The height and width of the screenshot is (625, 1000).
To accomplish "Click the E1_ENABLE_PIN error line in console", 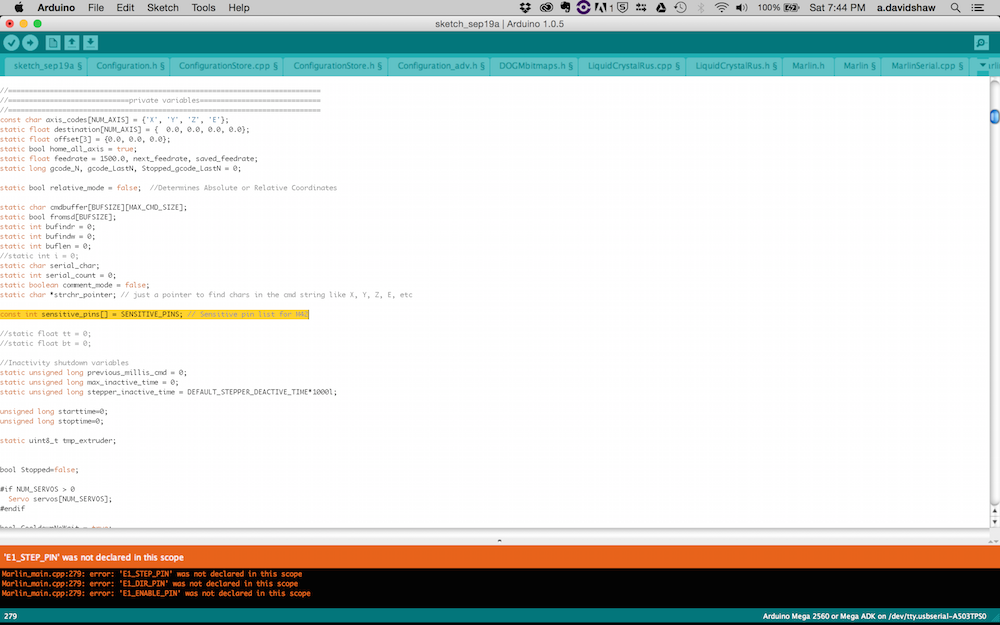I will coord(156,593).
